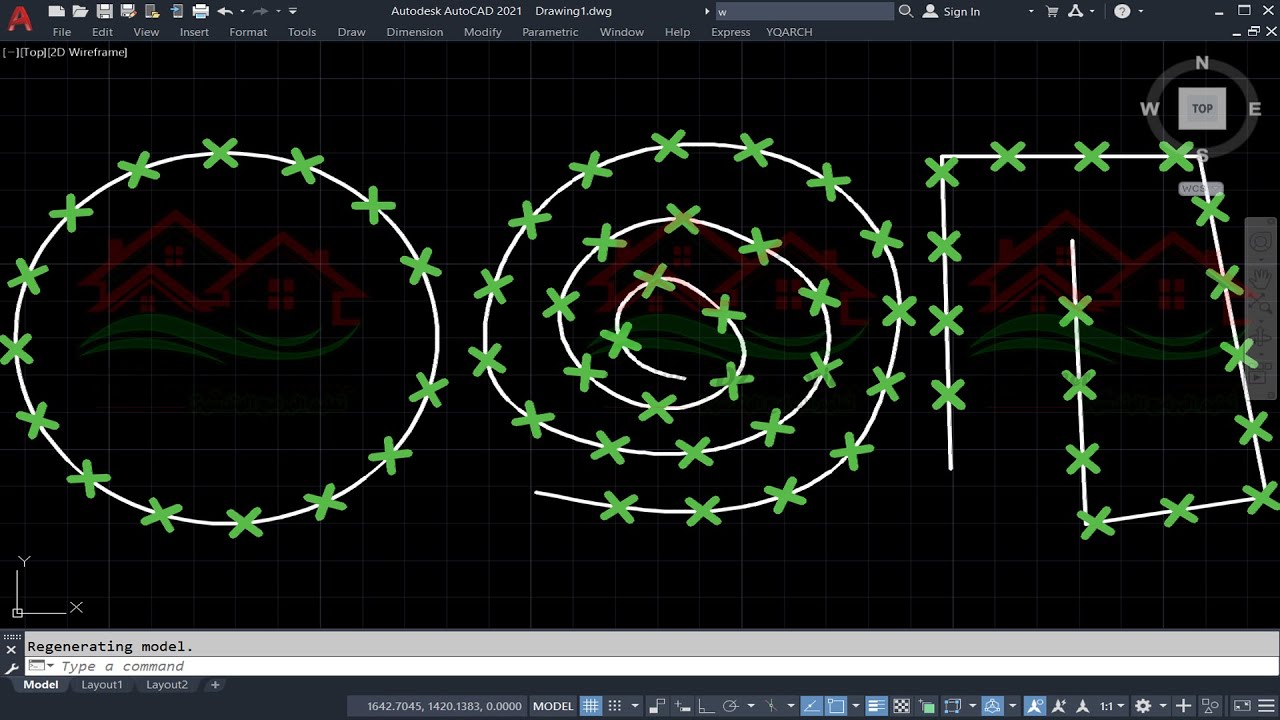Click the [2D Wireframe] visual style control
This screenshot has width=1280, height=720.
(x=88, y=52)
